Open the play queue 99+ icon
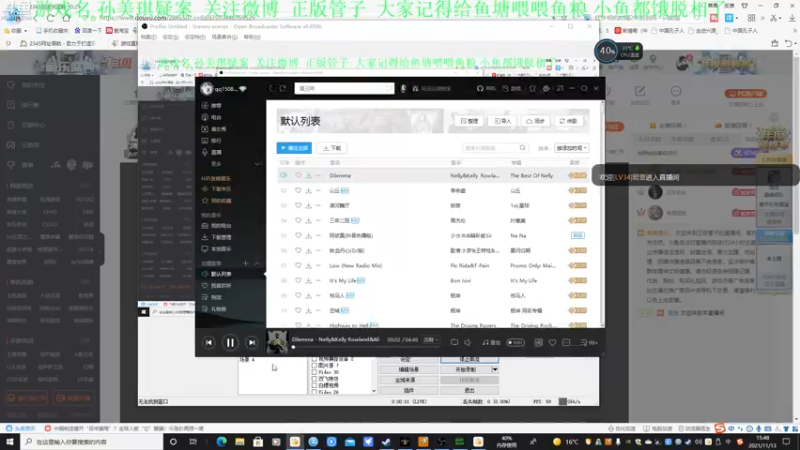Image resolution: width=800 pixels, height=450 pixels. [x=588, y=343]
